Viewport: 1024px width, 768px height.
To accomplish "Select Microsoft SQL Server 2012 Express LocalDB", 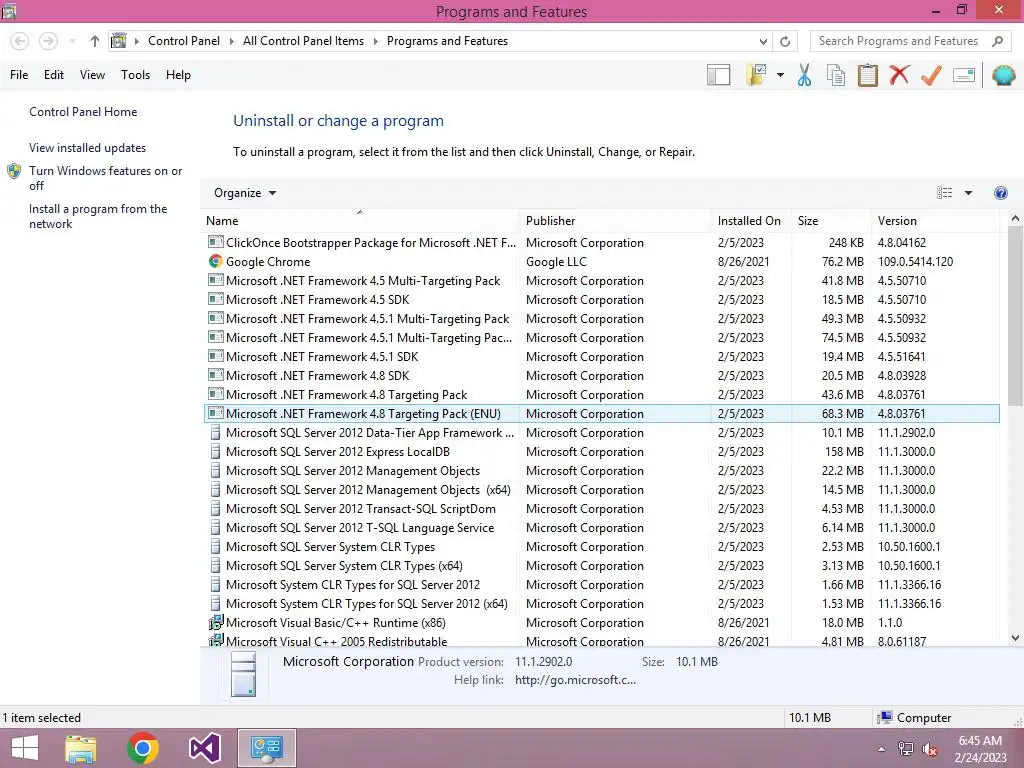I will (601, 452).
